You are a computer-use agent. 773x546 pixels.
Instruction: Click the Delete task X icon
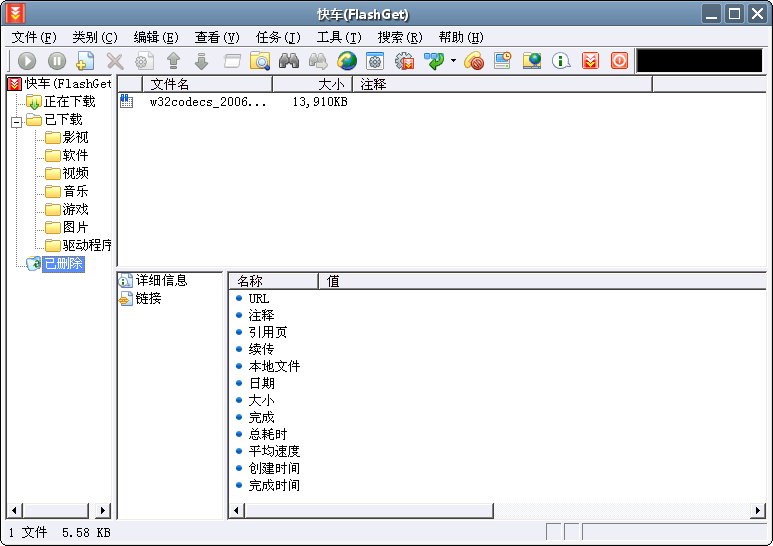(x=115, y=61)
